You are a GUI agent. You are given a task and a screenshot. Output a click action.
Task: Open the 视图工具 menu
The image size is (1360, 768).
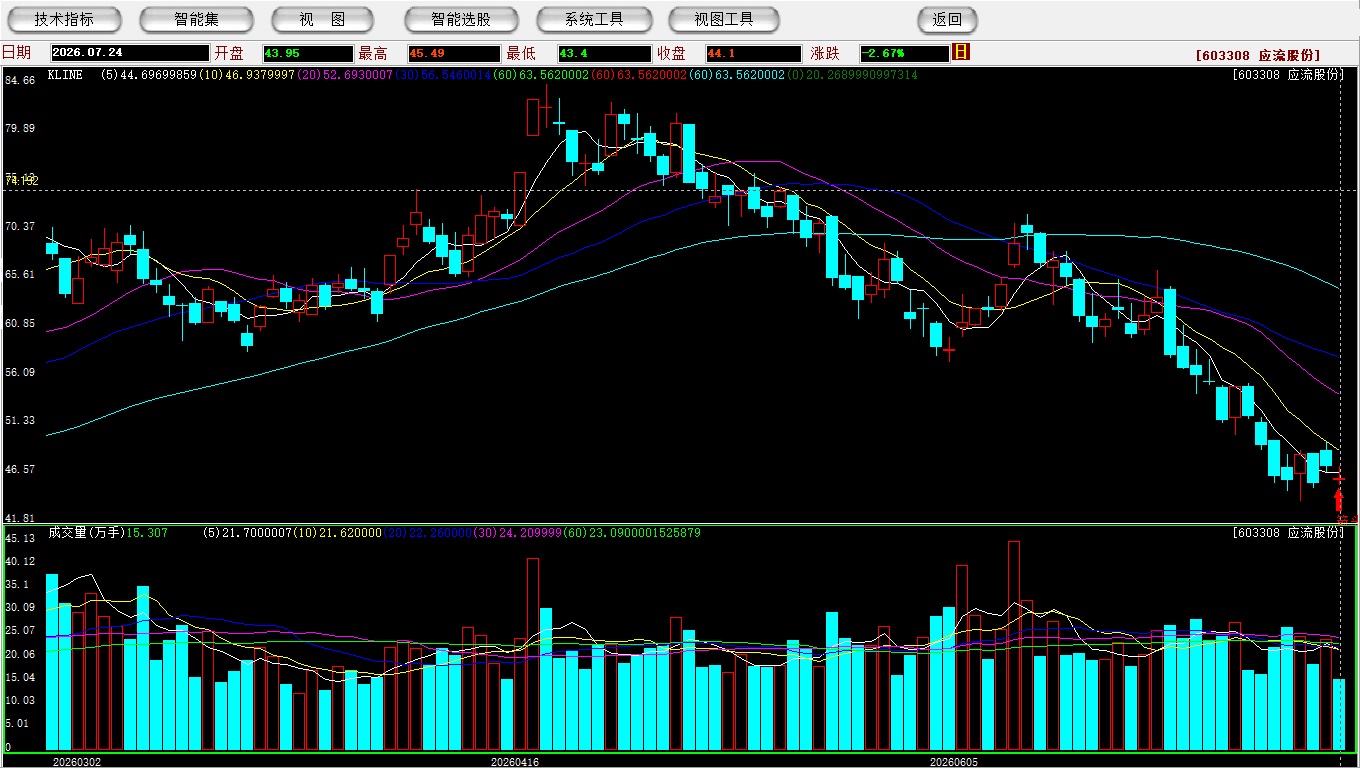[724, 19]
